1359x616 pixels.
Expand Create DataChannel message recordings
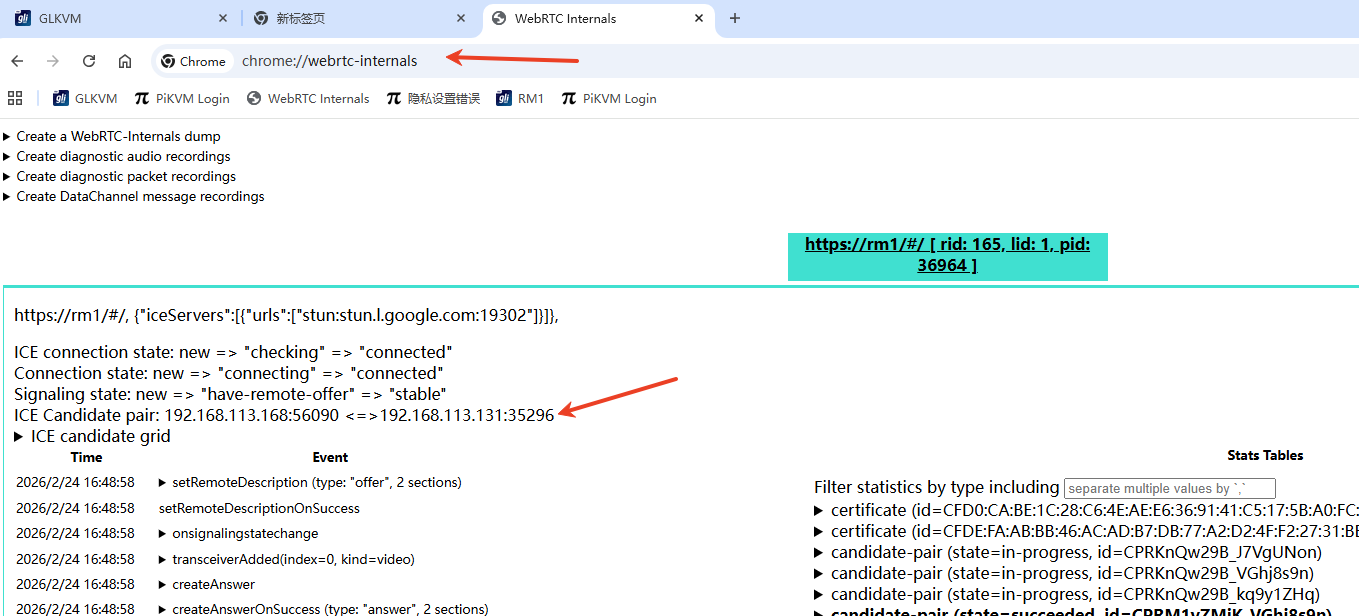(140, 196)
